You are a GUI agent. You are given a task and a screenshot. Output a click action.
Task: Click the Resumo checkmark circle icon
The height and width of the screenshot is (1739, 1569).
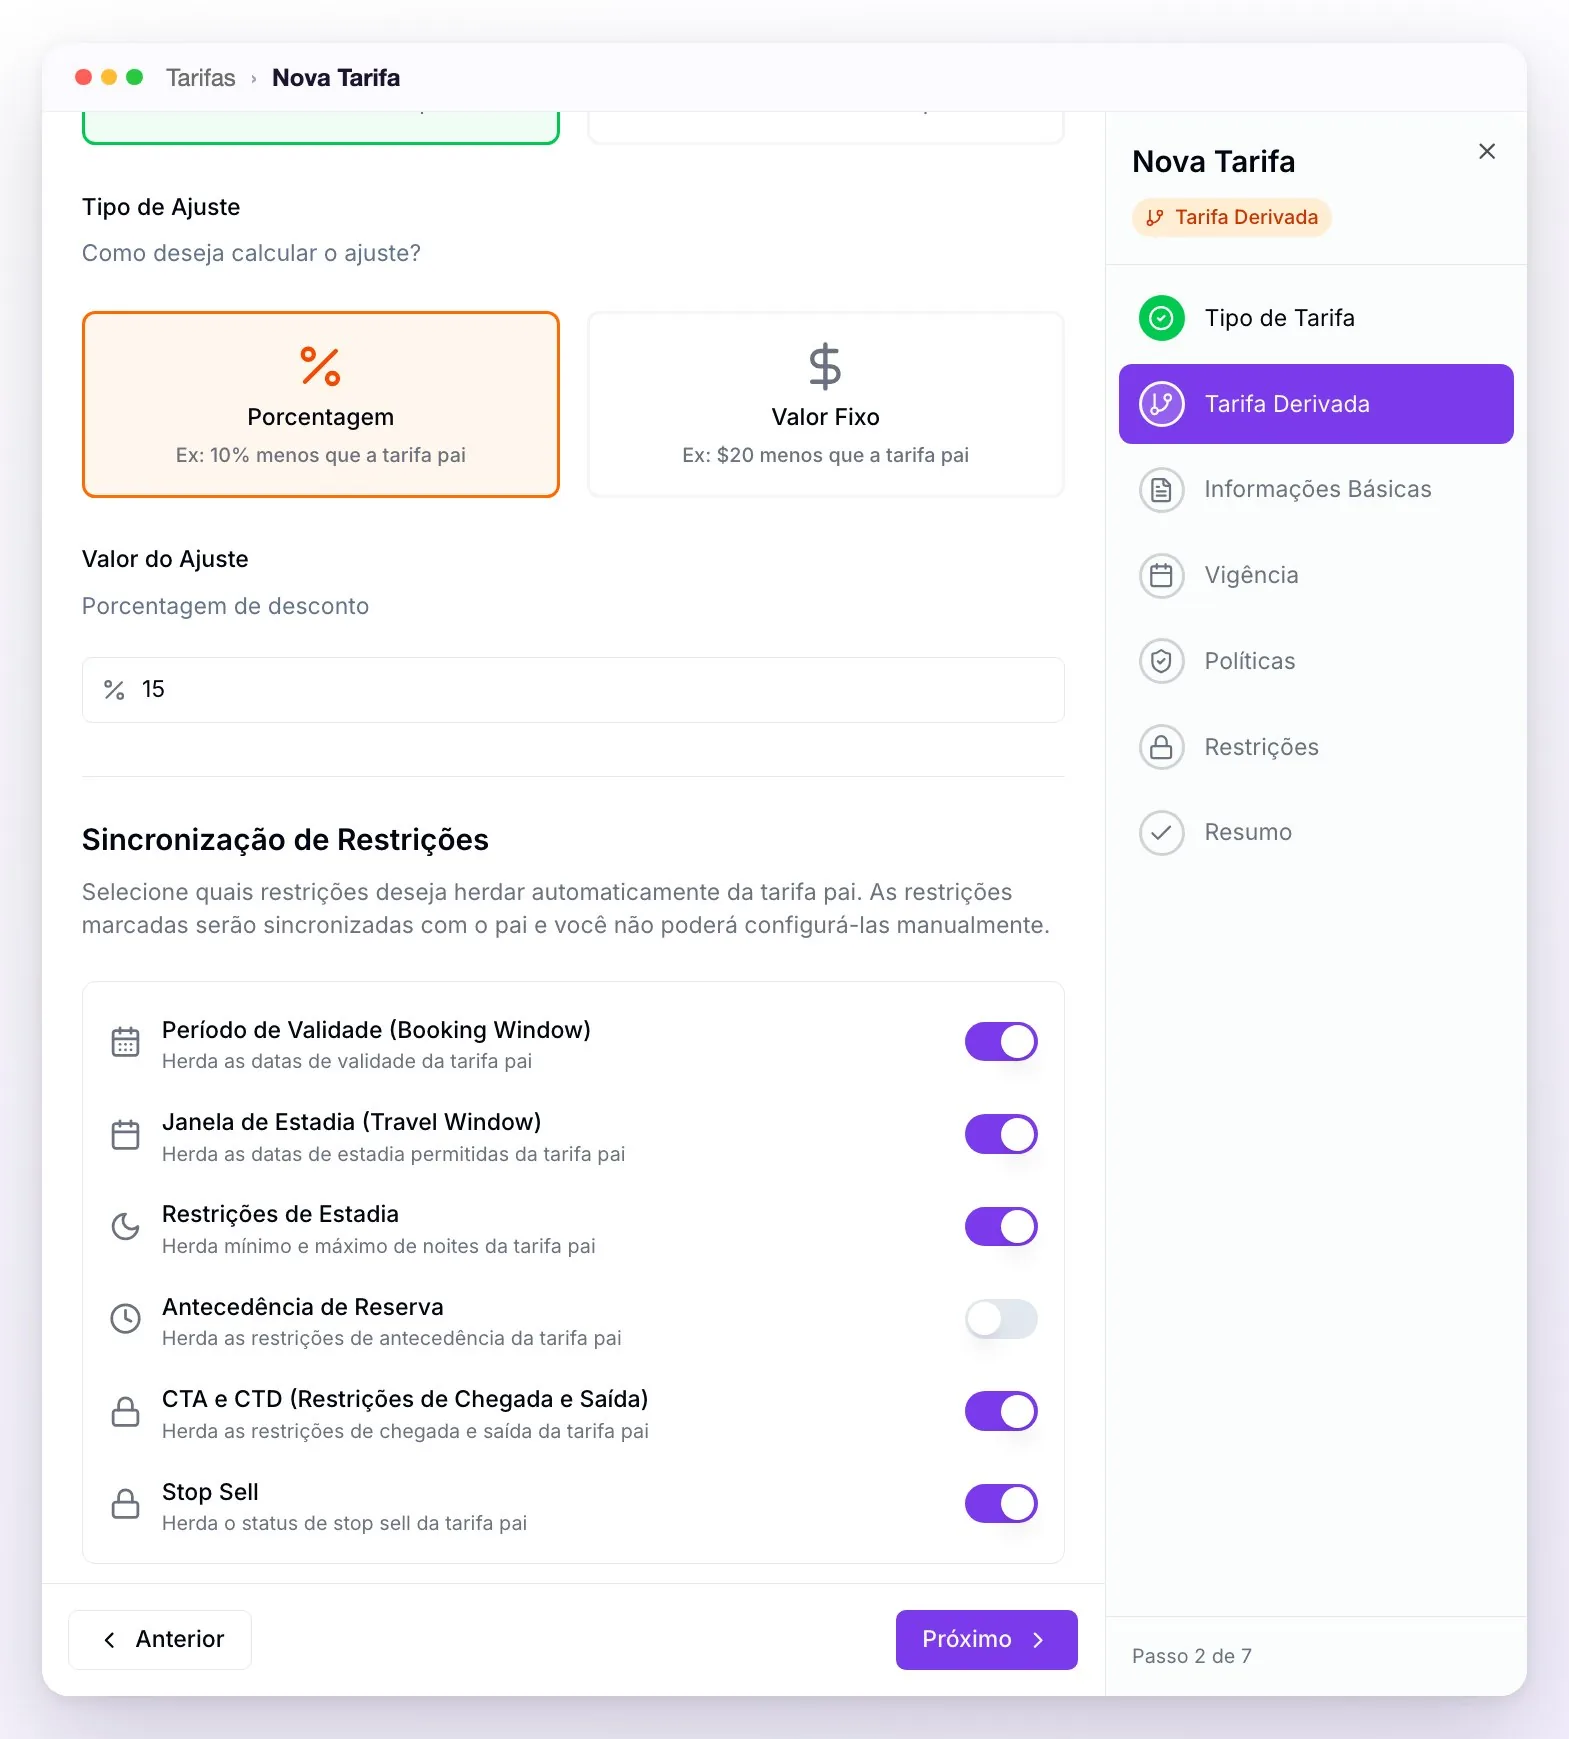tap(1161, 833)
